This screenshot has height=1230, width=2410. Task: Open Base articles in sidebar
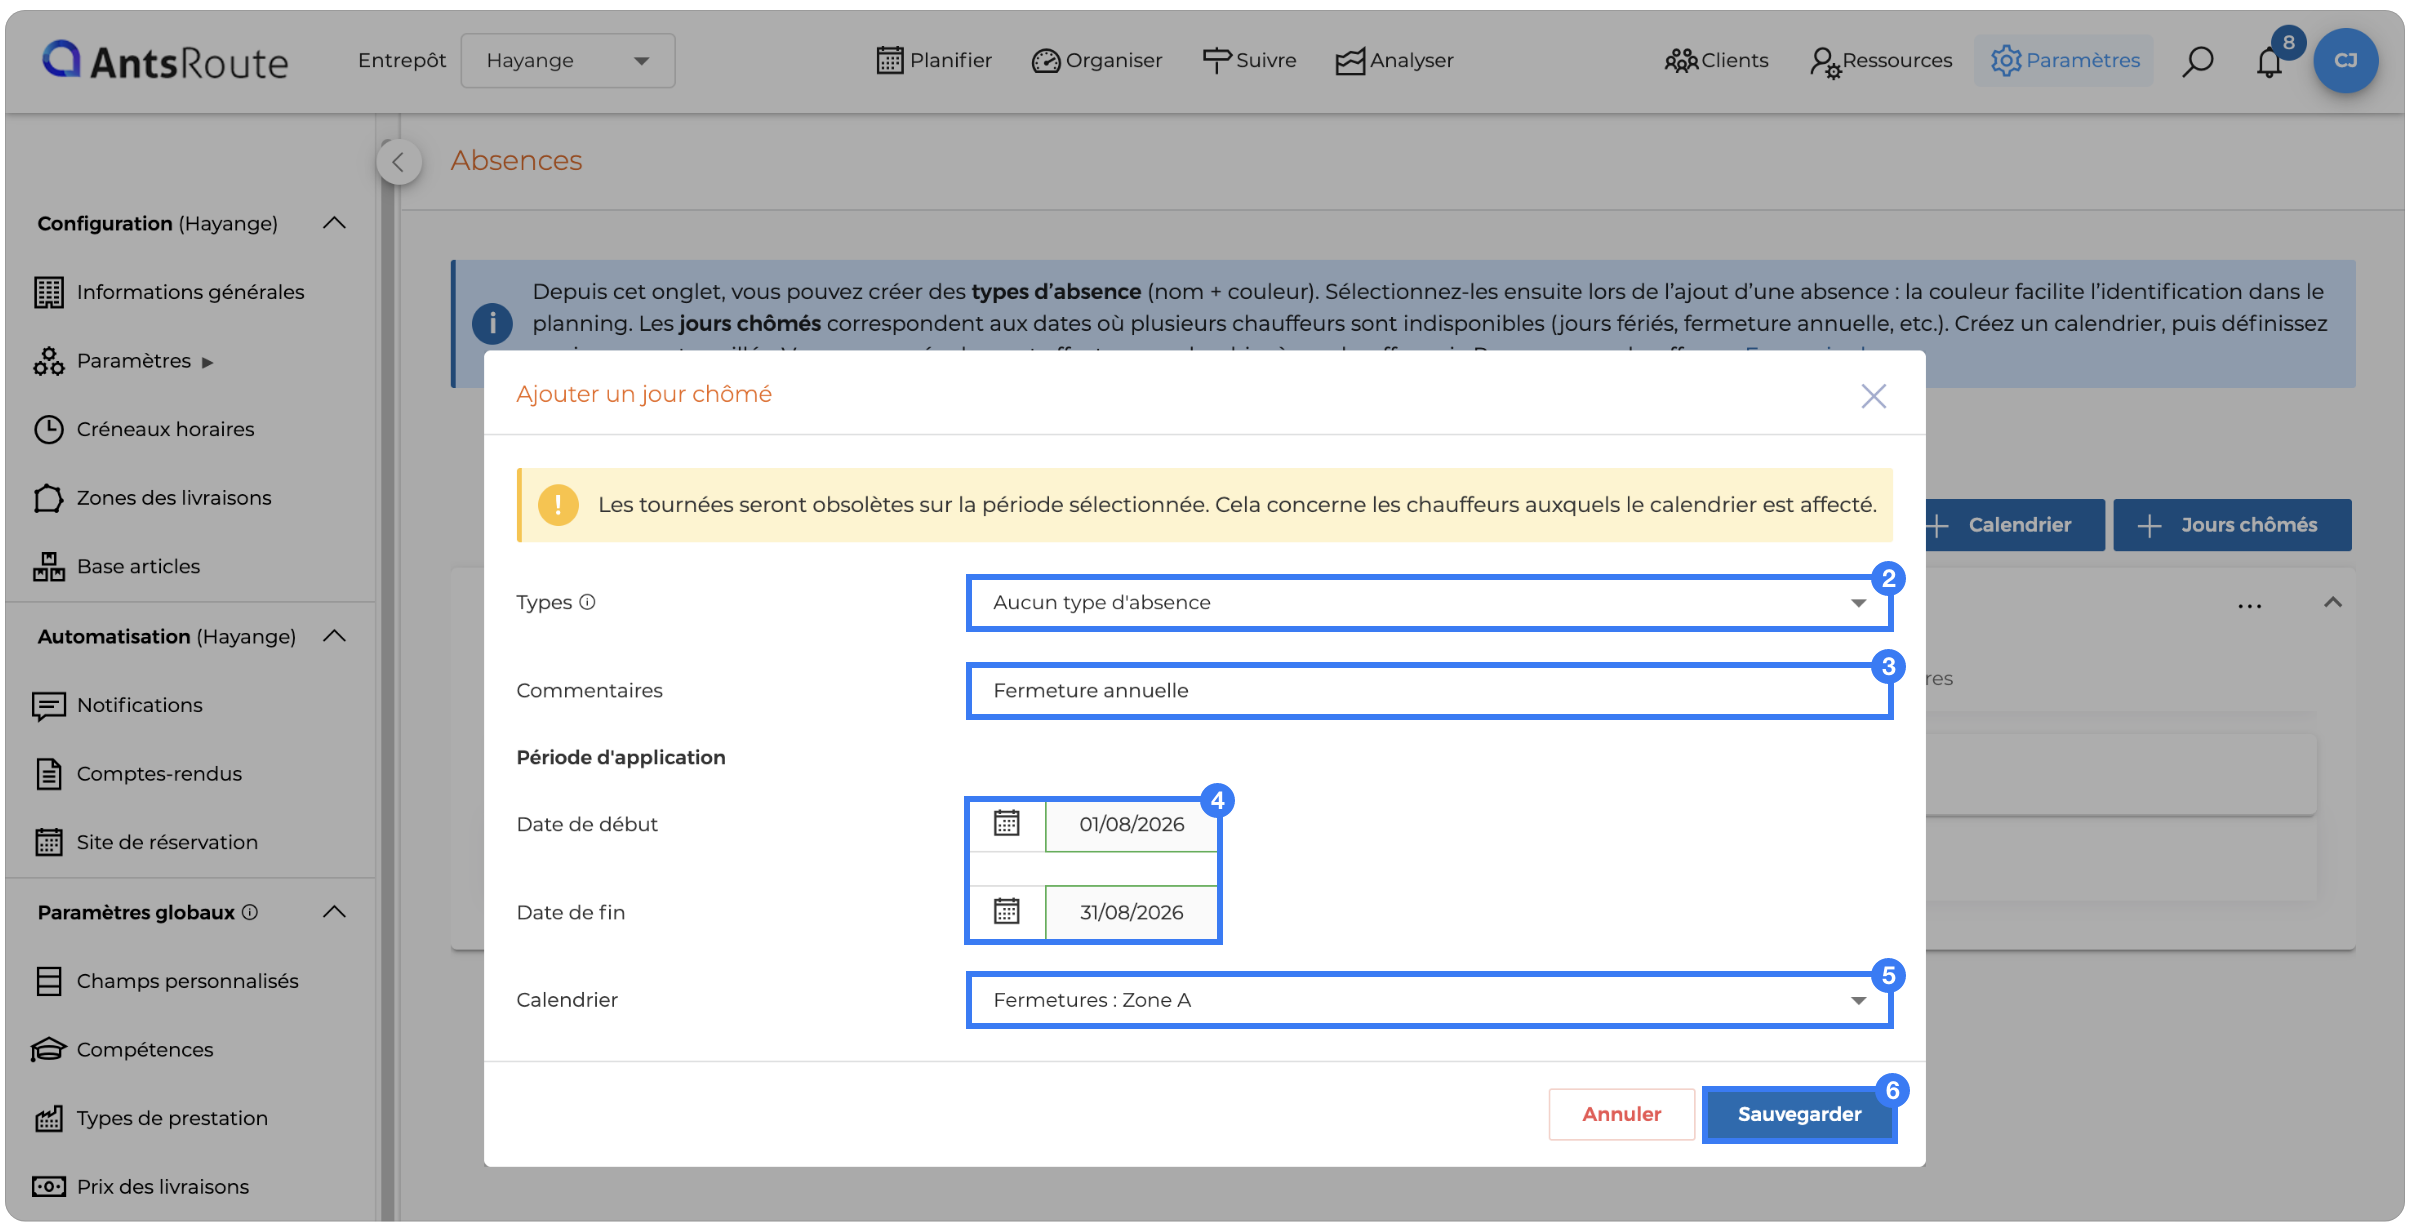117,566
